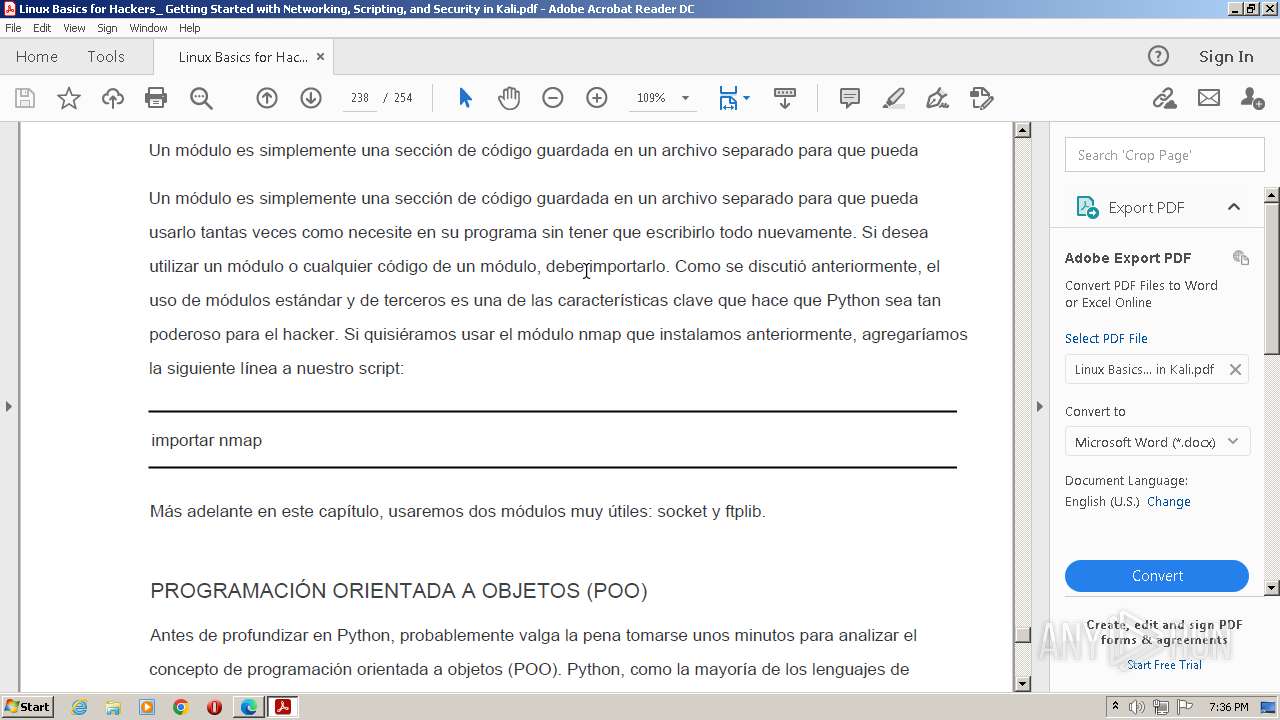Image resolution: width=1280 pixels, height=720 pixels.
Task: Add a comment with the speech bubble icon
Action: (x=850, y=98)
